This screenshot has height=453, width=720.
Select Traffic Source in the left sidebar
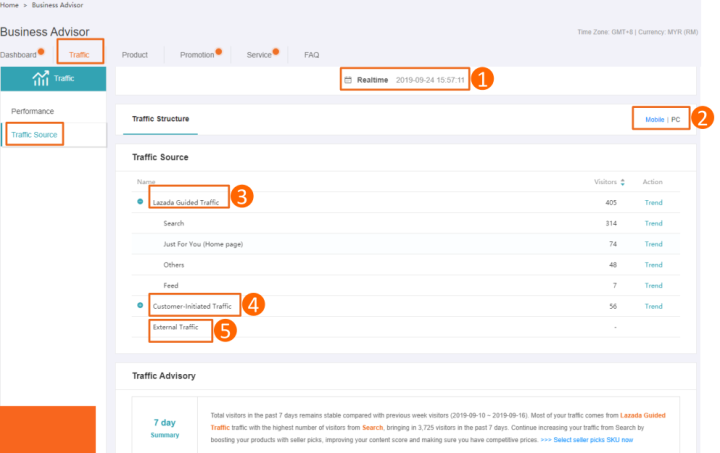click(x=34, y=134)
